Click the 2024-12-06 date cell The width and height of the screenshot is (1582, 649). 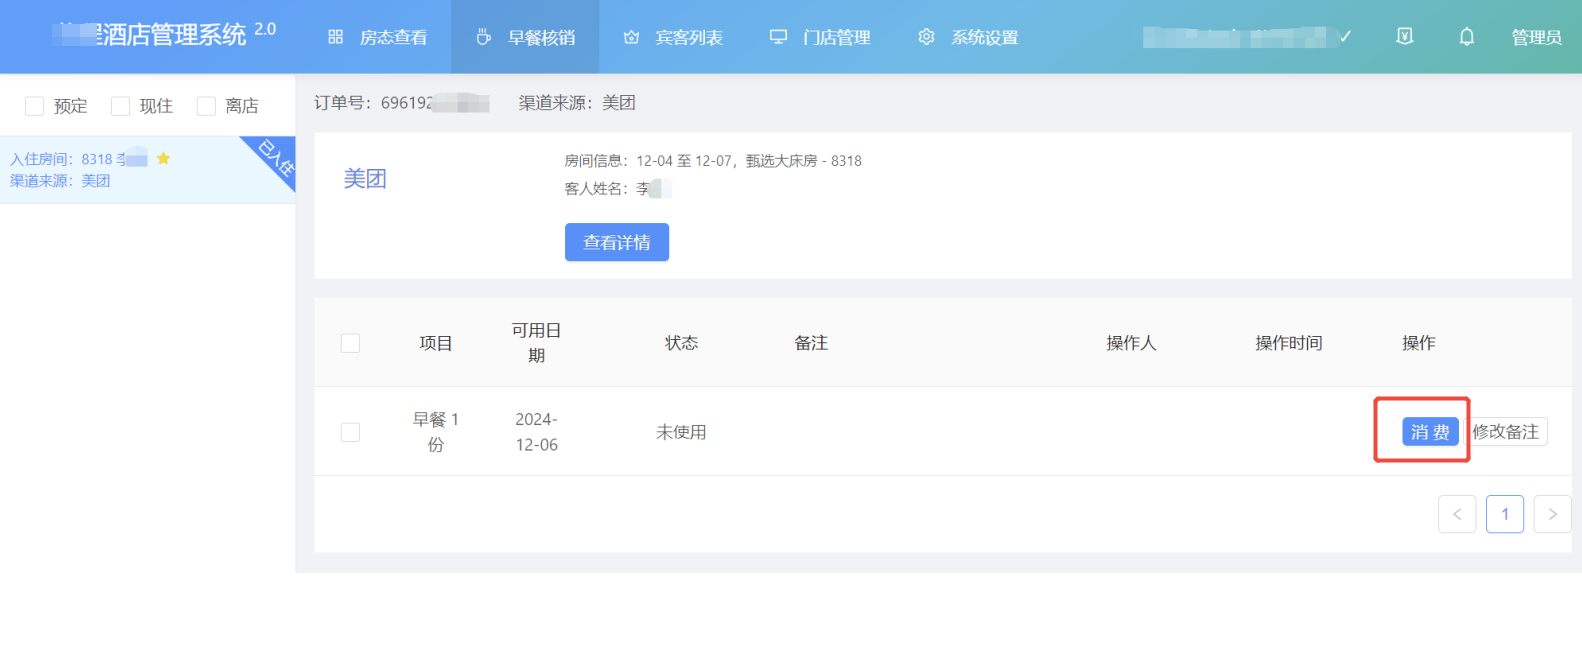(537, 432)
